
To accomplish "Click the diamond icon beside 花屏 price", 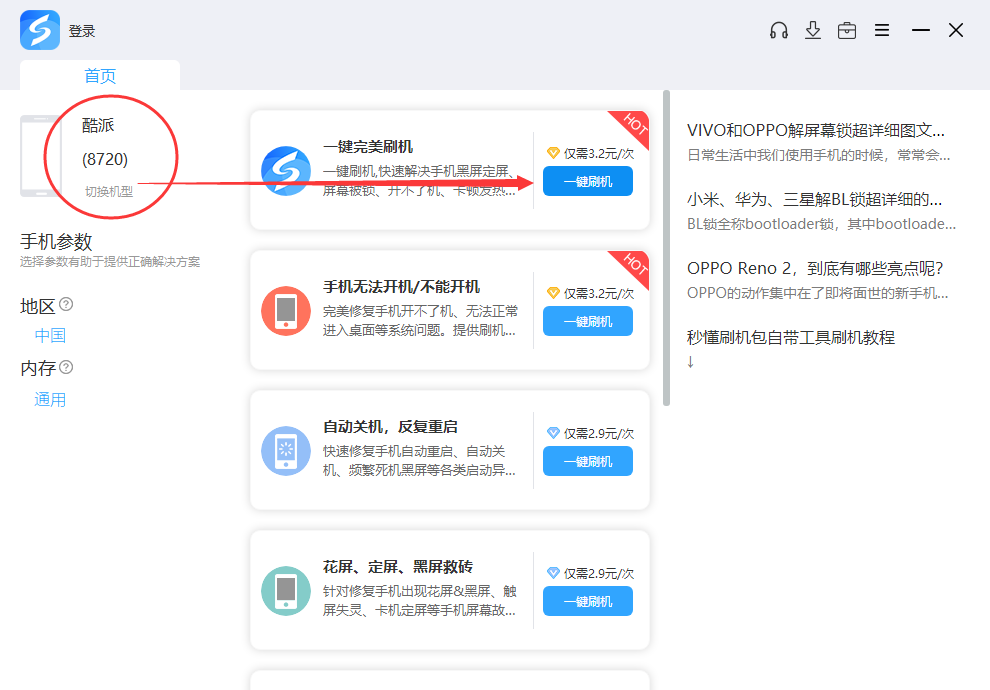I will [553, 573].
